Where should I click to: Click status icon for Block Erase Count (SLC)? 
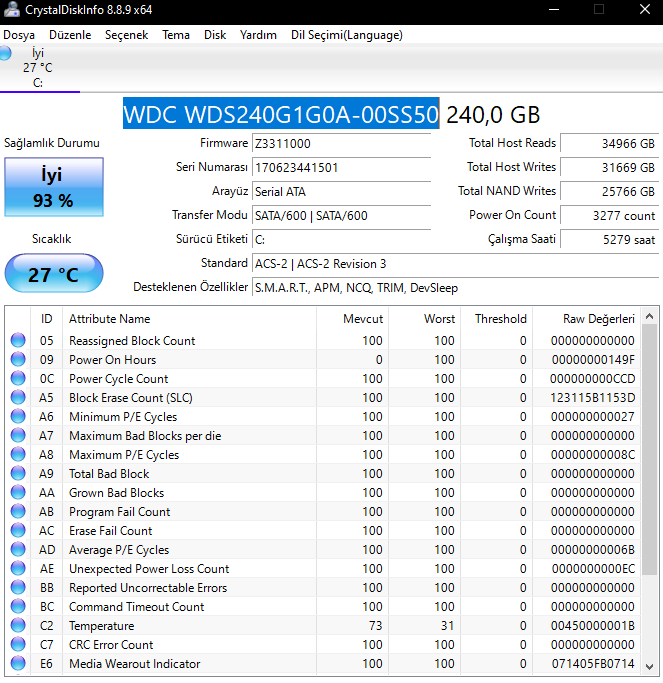18,397
